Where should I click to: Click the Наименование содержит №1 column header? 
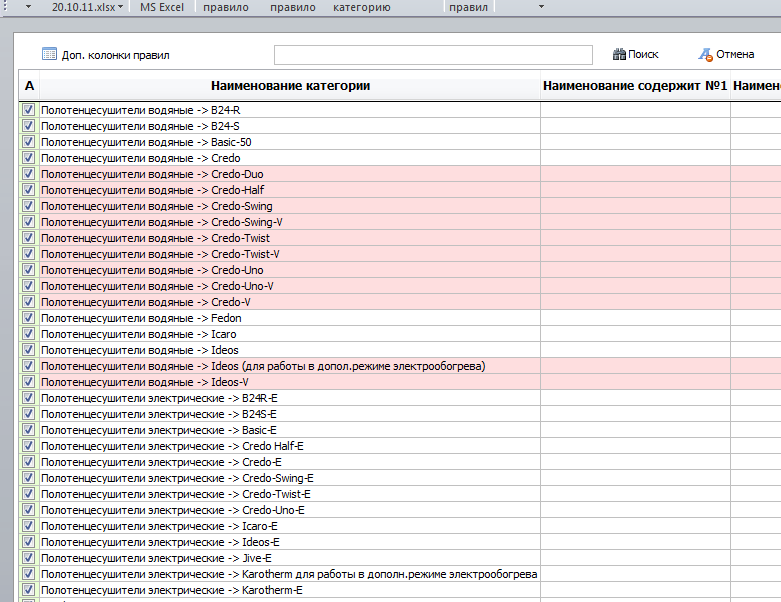(635, 86)
